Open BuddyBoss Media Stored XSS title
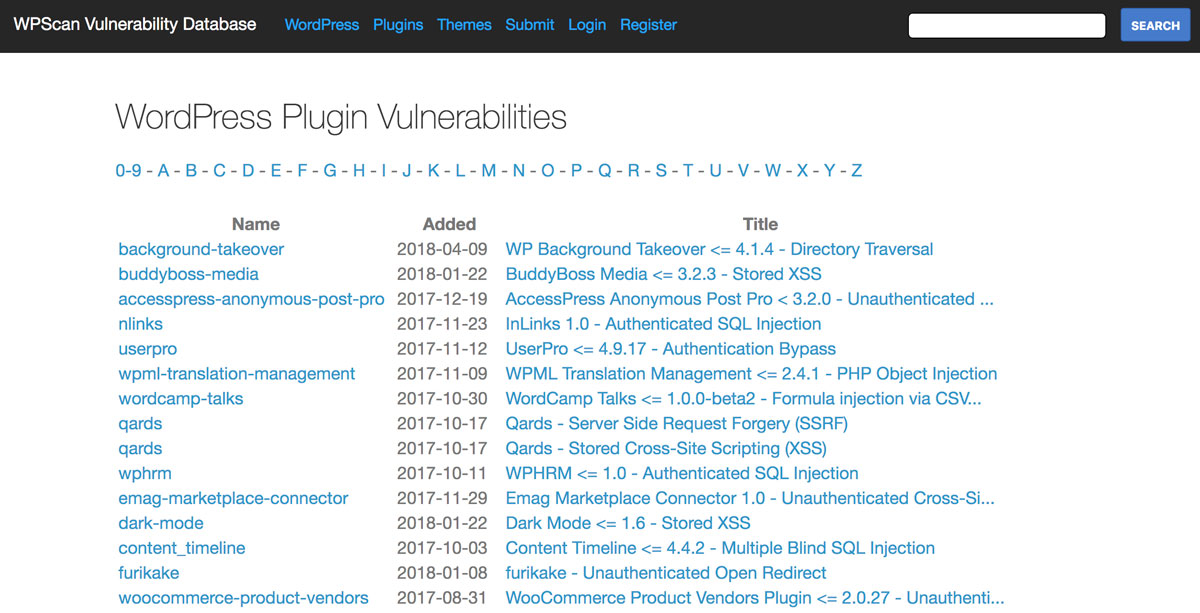The width and height of the screenshot is (1200, 613). coord(663,274)
